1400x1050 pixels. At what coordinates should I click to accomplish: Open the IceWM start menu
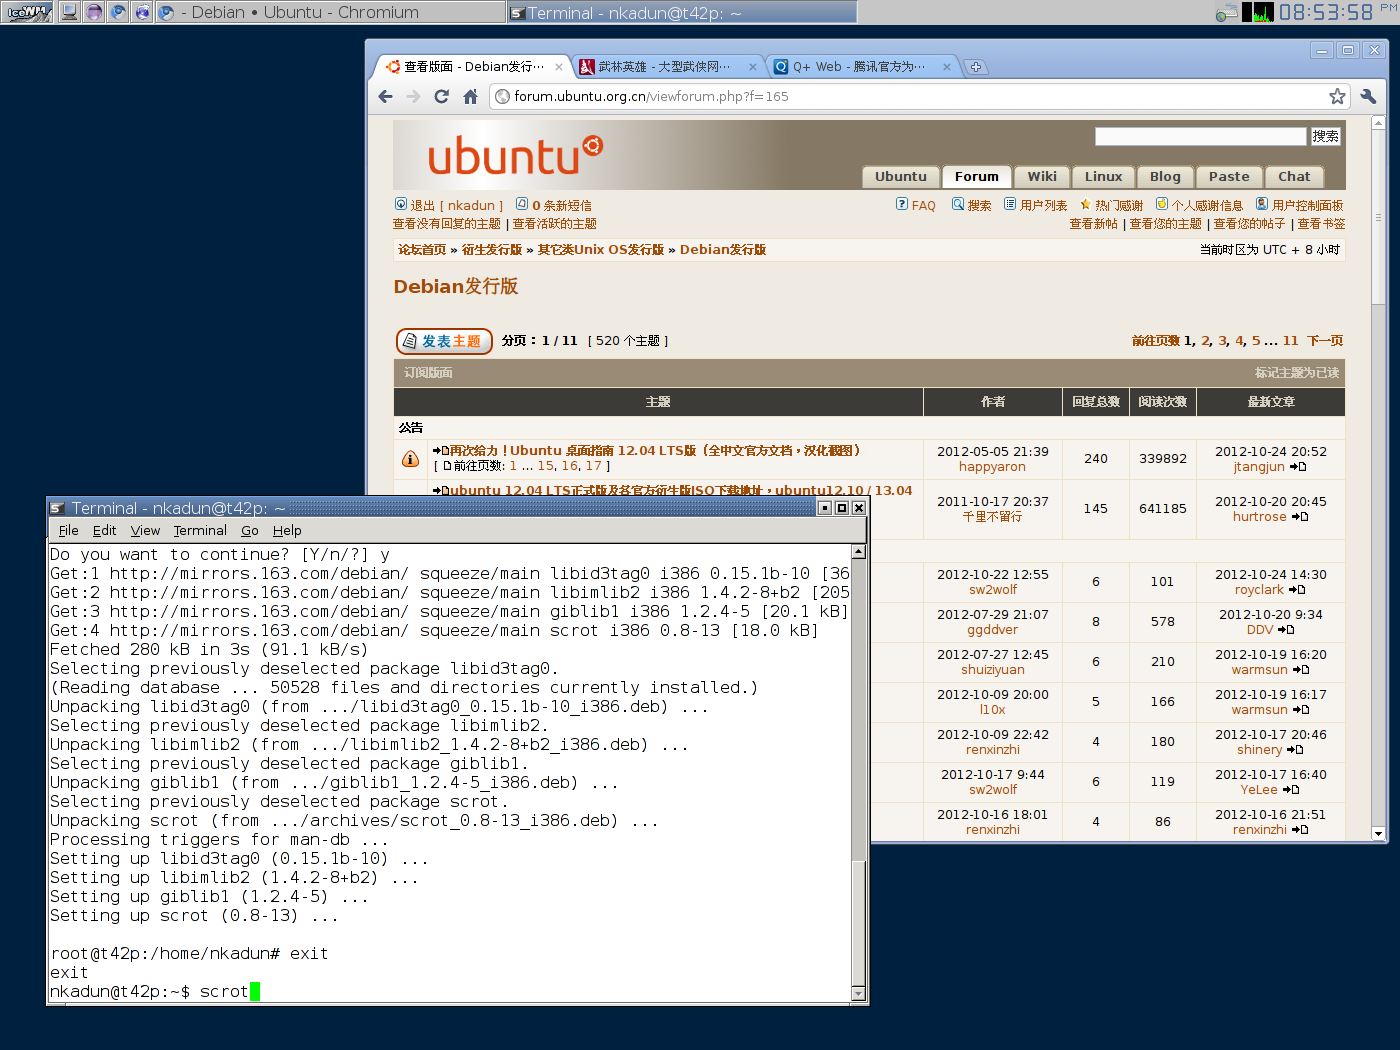[27, 12]
